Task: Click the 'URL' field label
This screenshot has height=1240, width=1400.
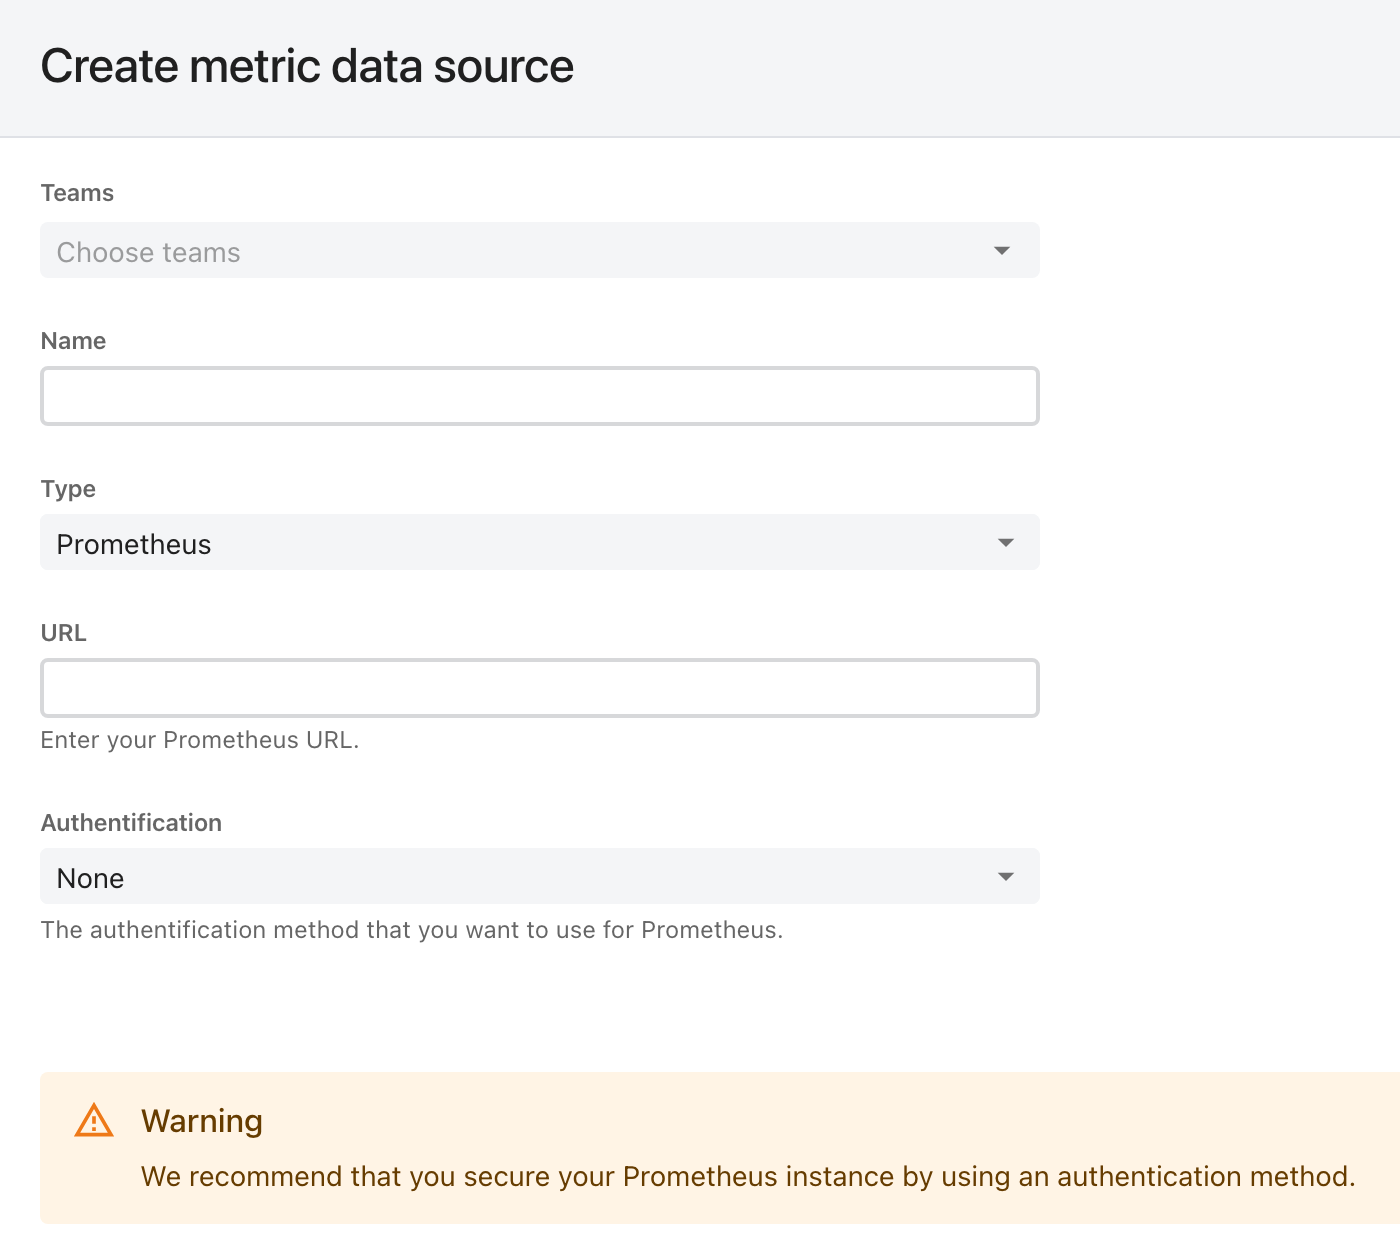Action: tap(63, 633)
